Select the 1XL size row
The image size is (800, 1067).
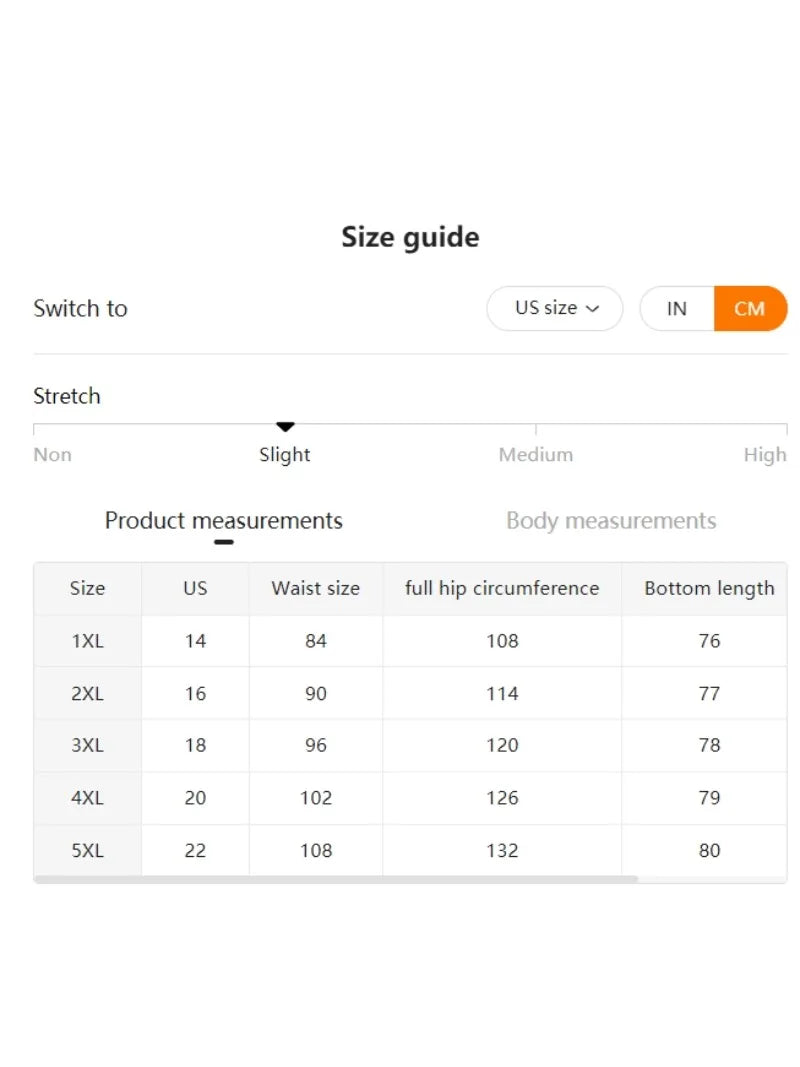[87, 641]
